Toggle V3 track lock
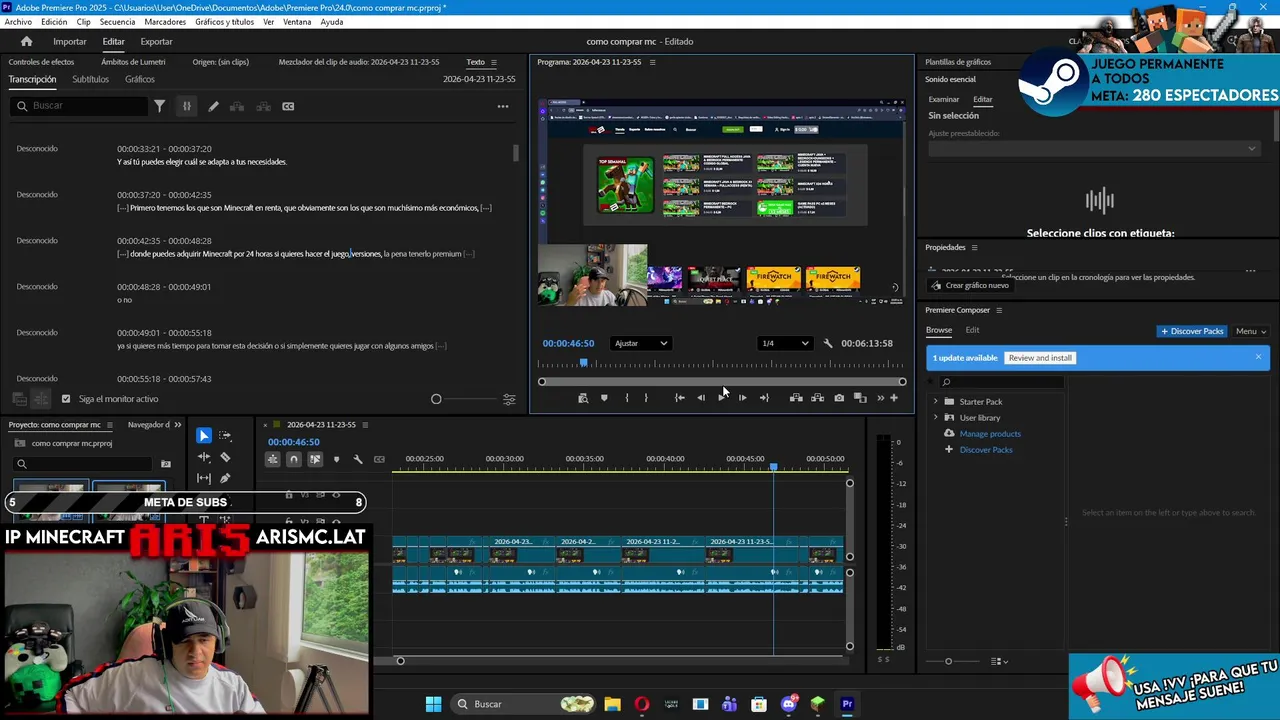Viewport: 1280px width, 720px height. coord(289,495)
